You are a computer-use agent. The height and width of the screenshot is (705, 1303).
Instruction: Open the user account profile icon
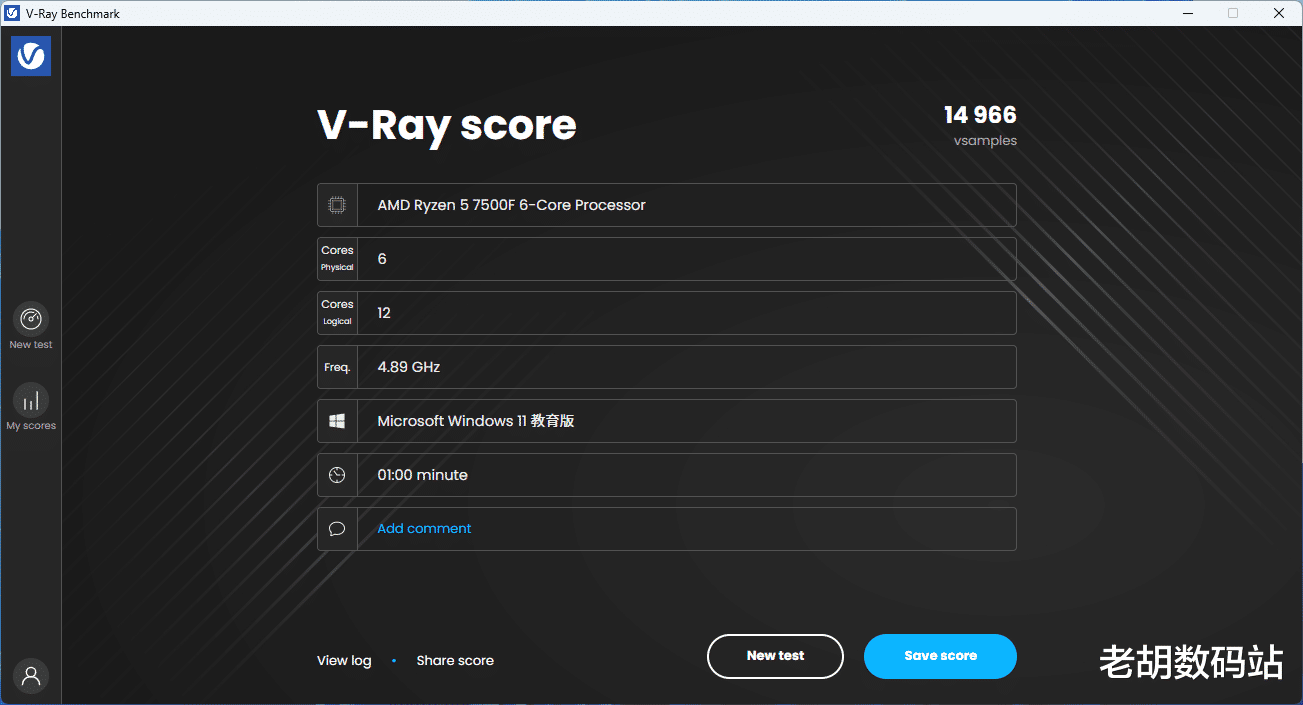31,676
